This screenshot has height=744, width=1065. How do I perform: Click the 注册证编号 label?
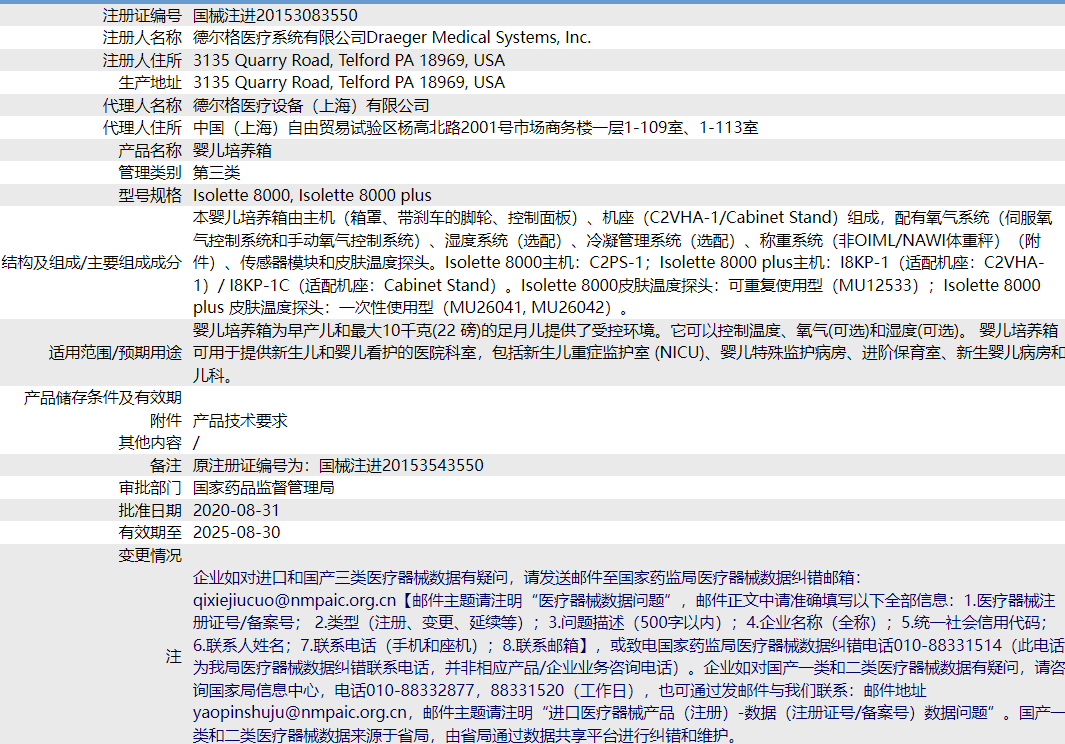142,15
